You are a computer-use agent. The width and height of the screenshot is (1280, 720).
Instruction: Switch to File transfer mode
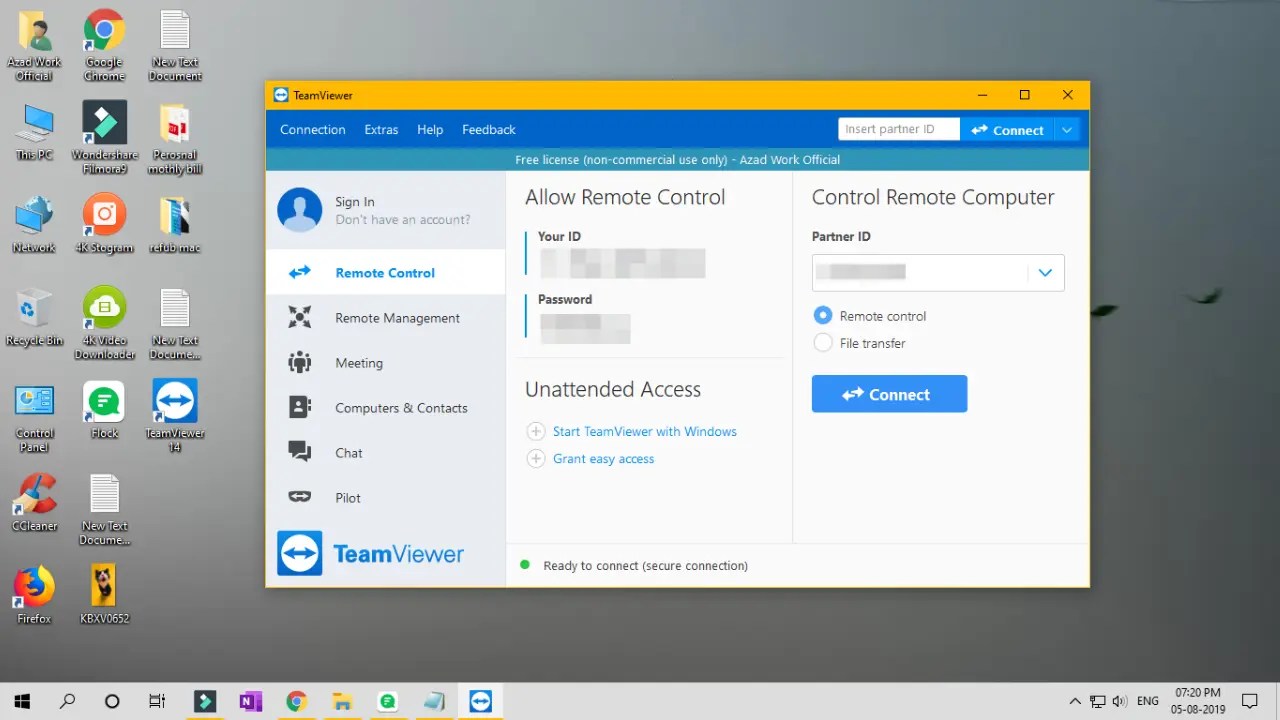pos(822,343)
